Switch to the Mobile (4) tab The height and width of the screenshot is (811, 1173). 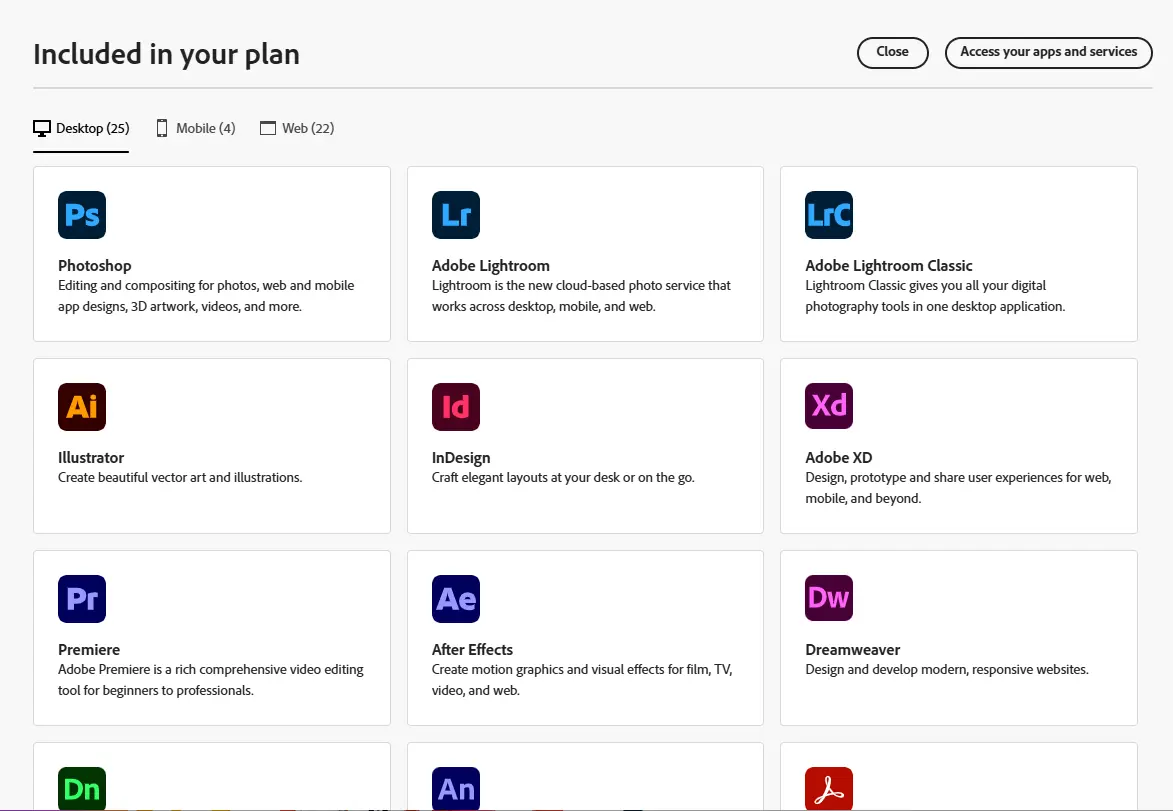point(195,129)
